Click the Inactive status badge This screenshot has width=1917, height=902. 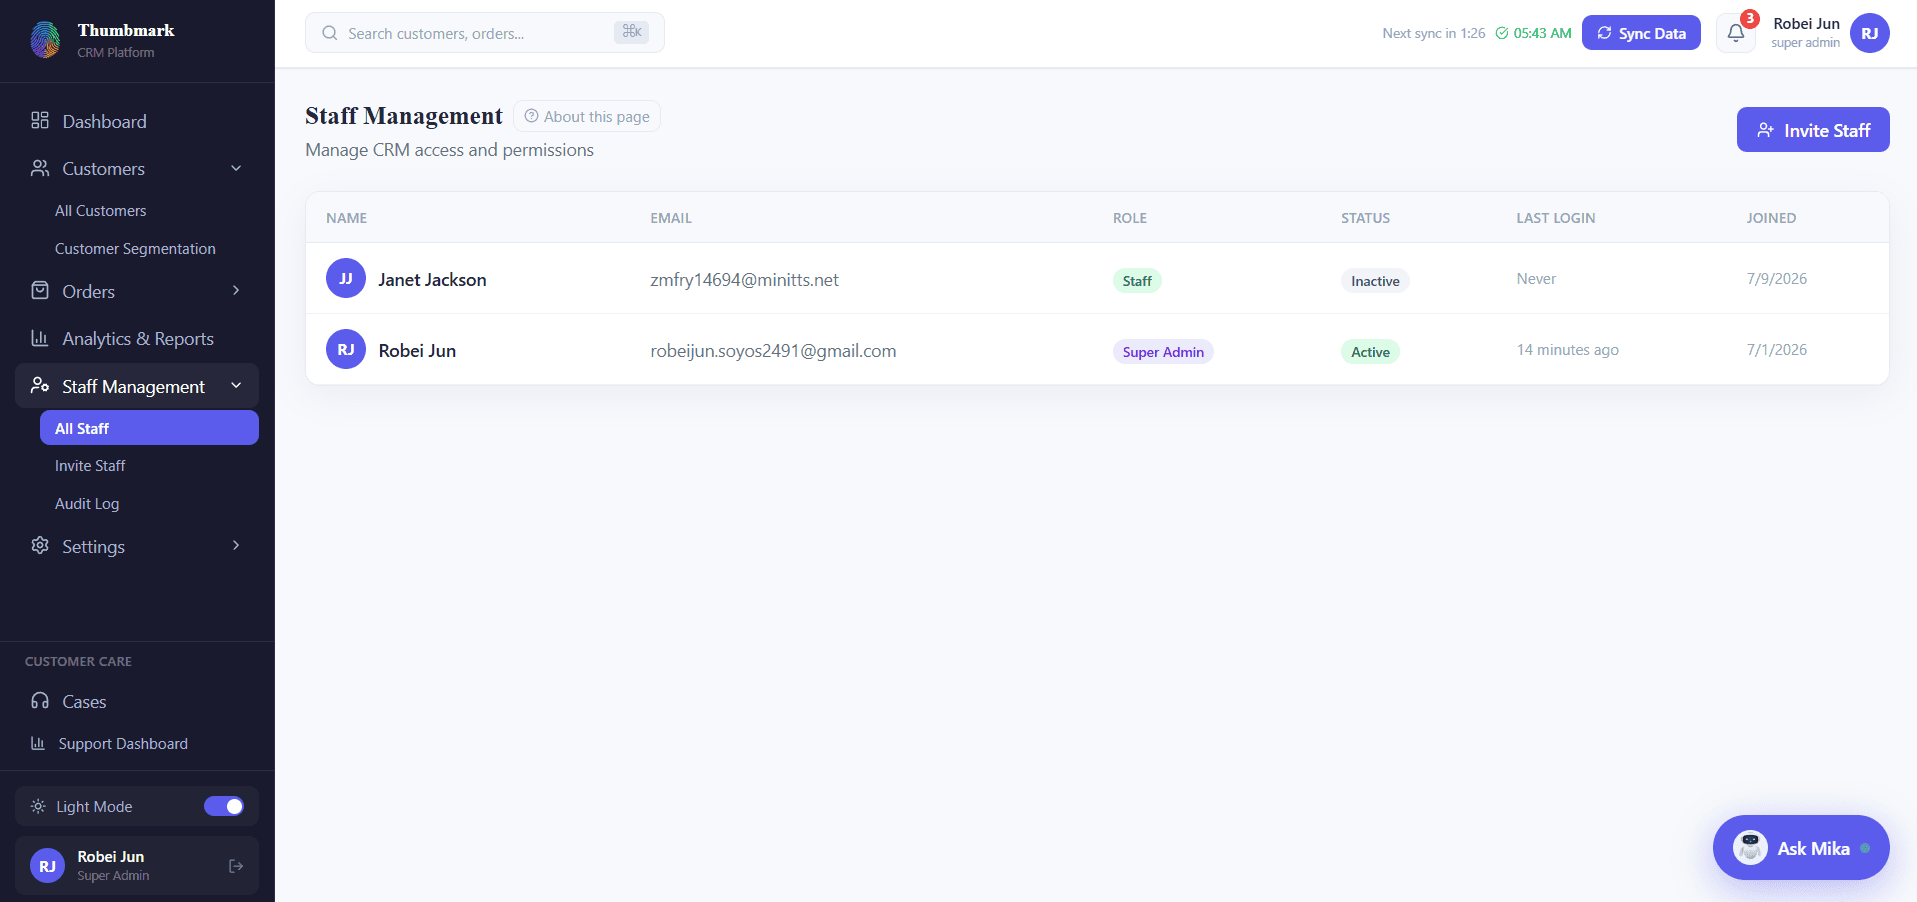coord(1375,281)
